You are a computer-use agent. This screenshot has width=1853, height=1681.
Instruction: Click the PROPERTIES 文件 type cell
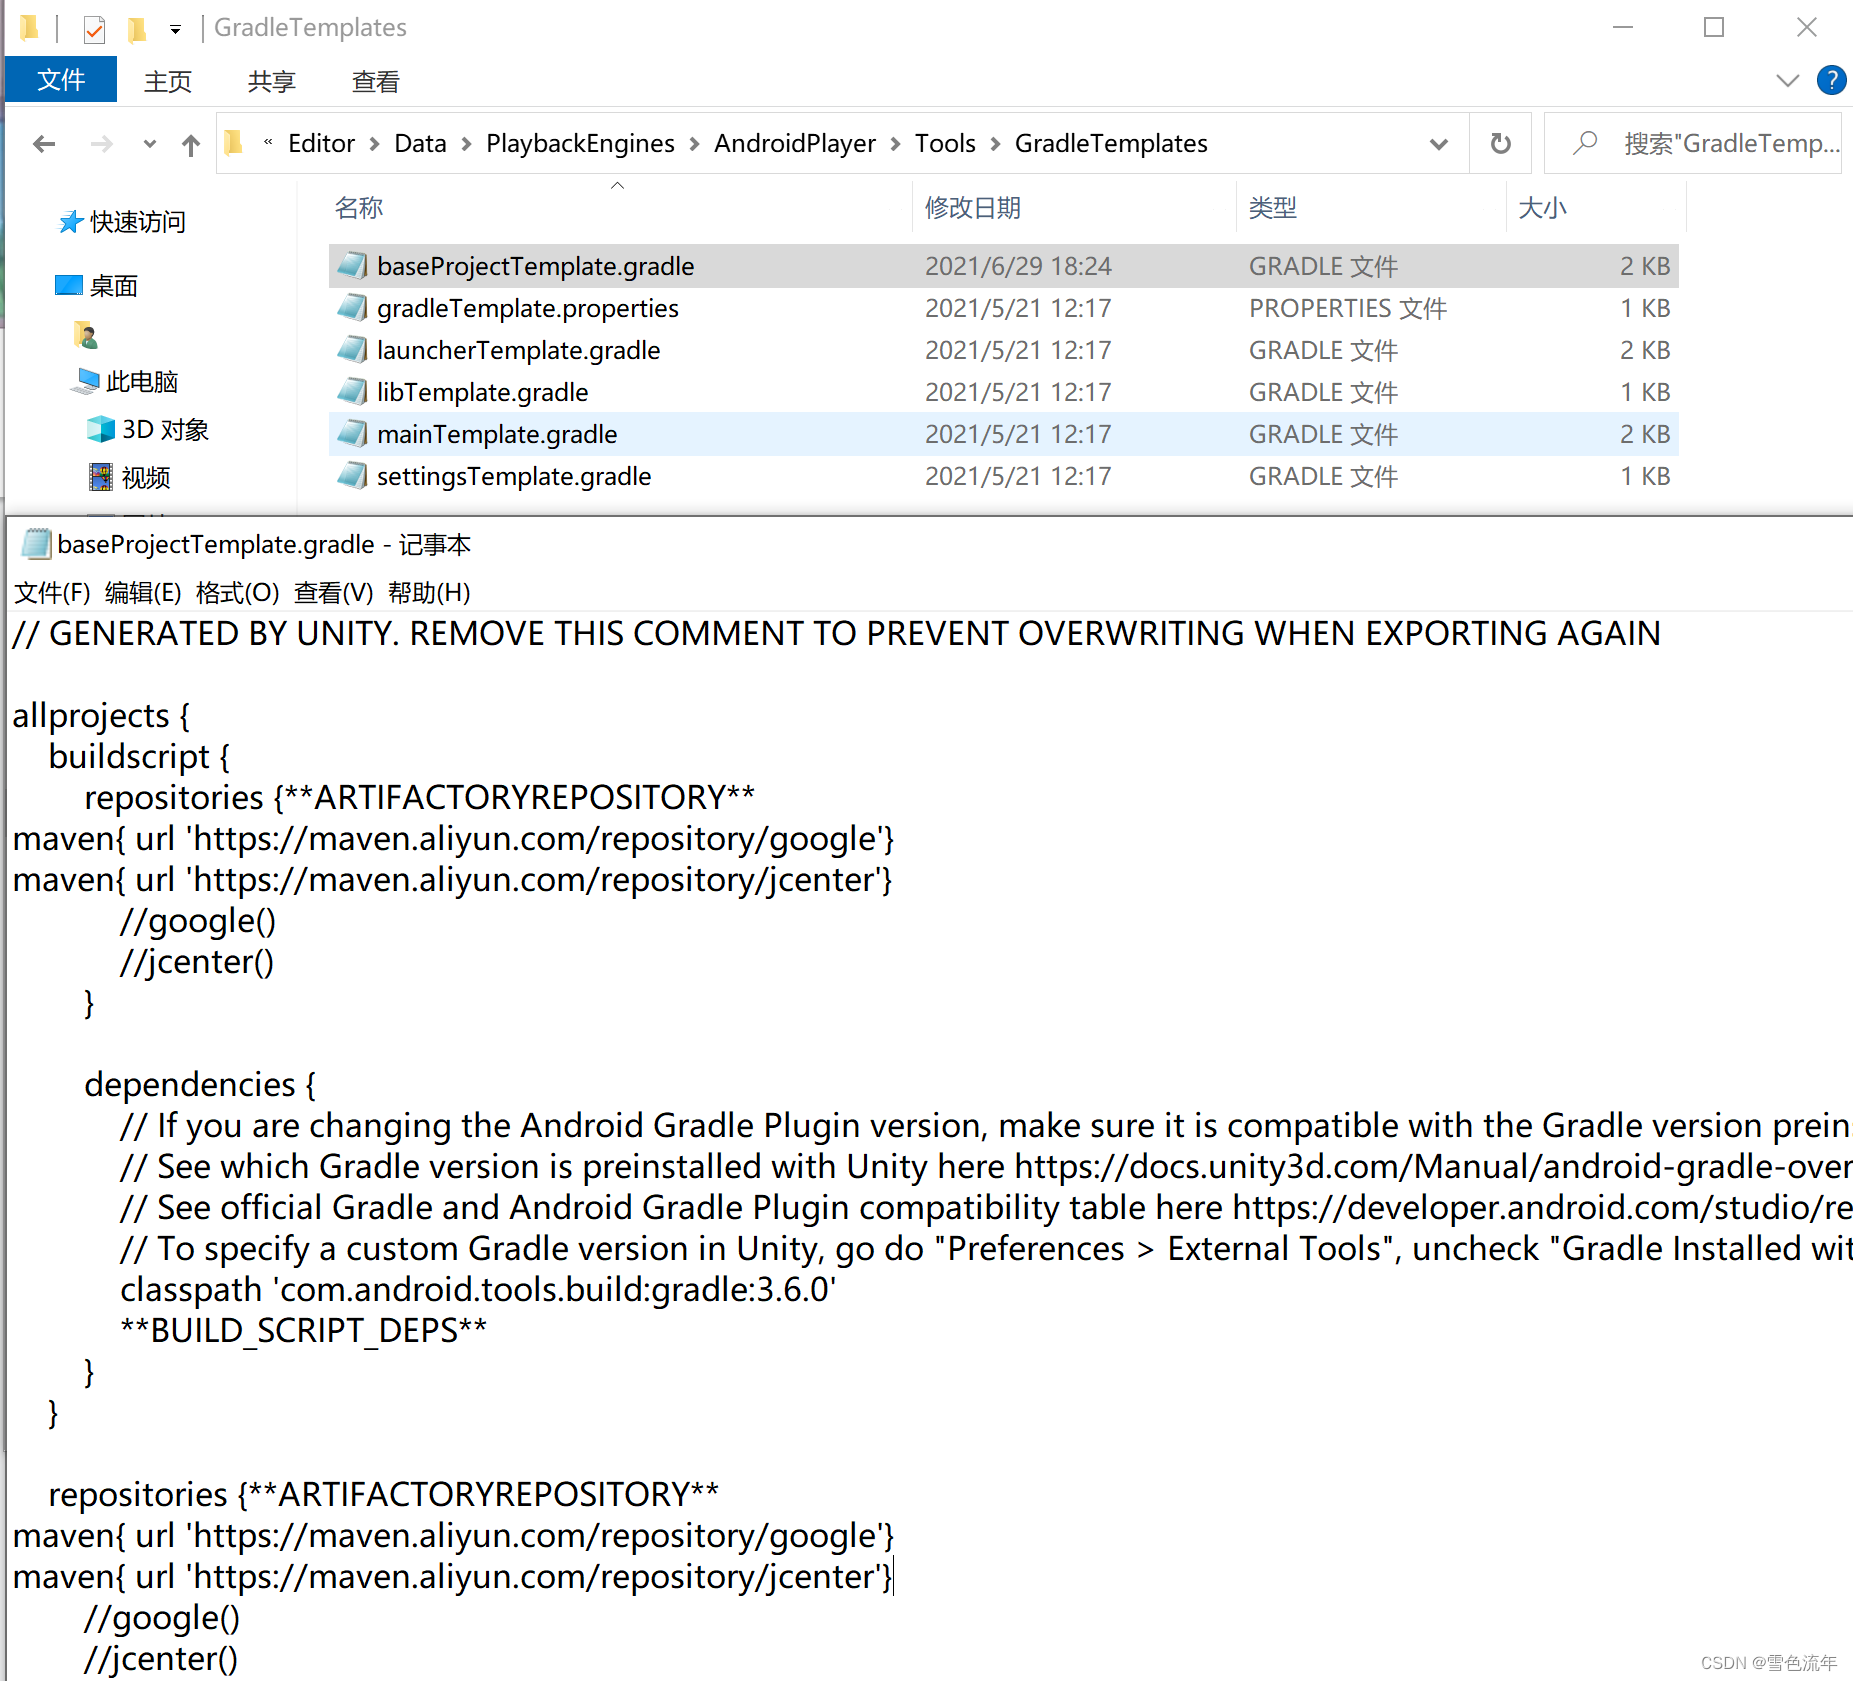(x=1347, y=309)
